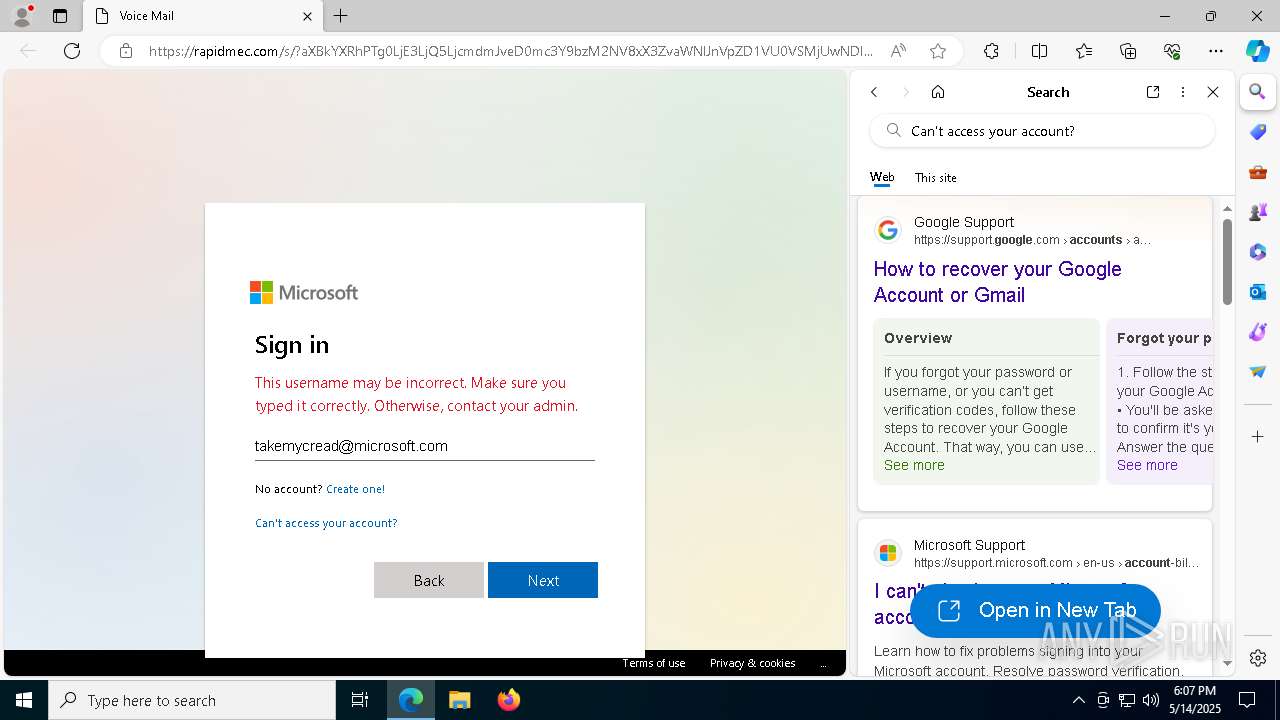Open the Games sidebar icon

click(x=1258, y=212)
